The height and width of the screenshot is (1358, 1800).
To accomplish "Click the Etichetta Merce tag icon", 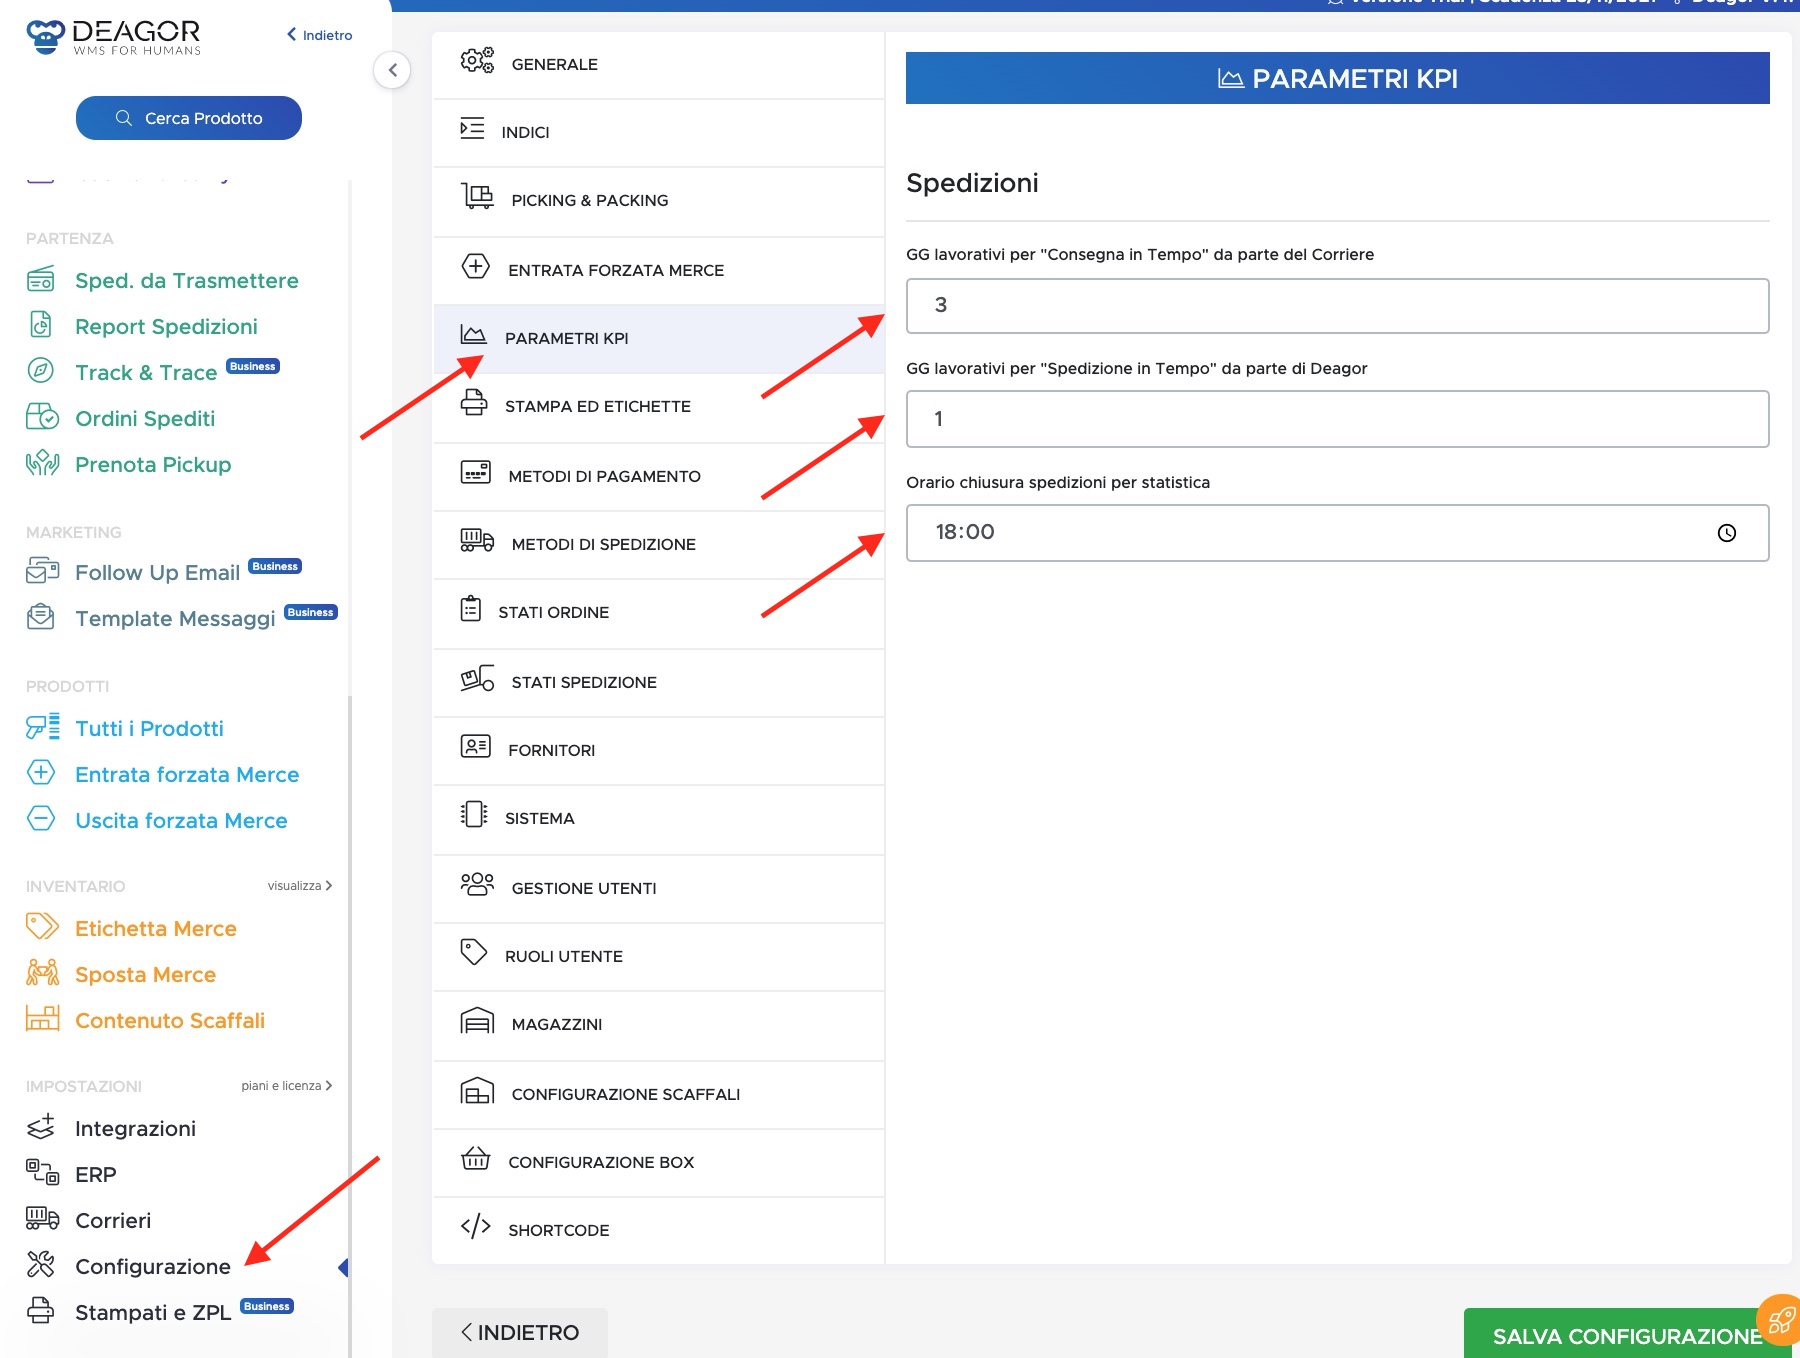I will click(x=42, y=927).
